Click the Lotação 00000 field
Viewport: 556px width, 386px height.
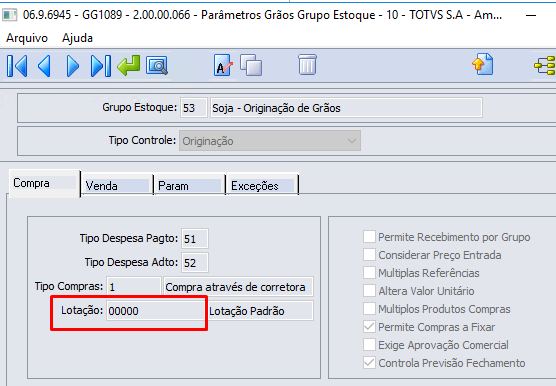click(156, 311)
